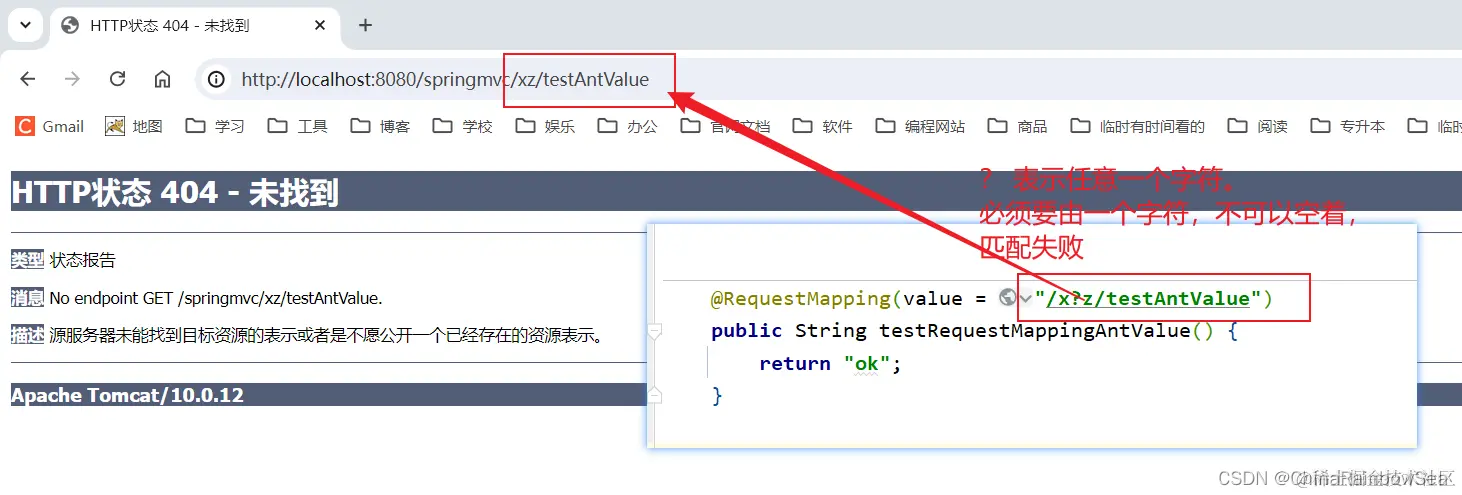Open a new browser tab
Viewport: 1462px width, 495px height.
(x=365, y=25)
